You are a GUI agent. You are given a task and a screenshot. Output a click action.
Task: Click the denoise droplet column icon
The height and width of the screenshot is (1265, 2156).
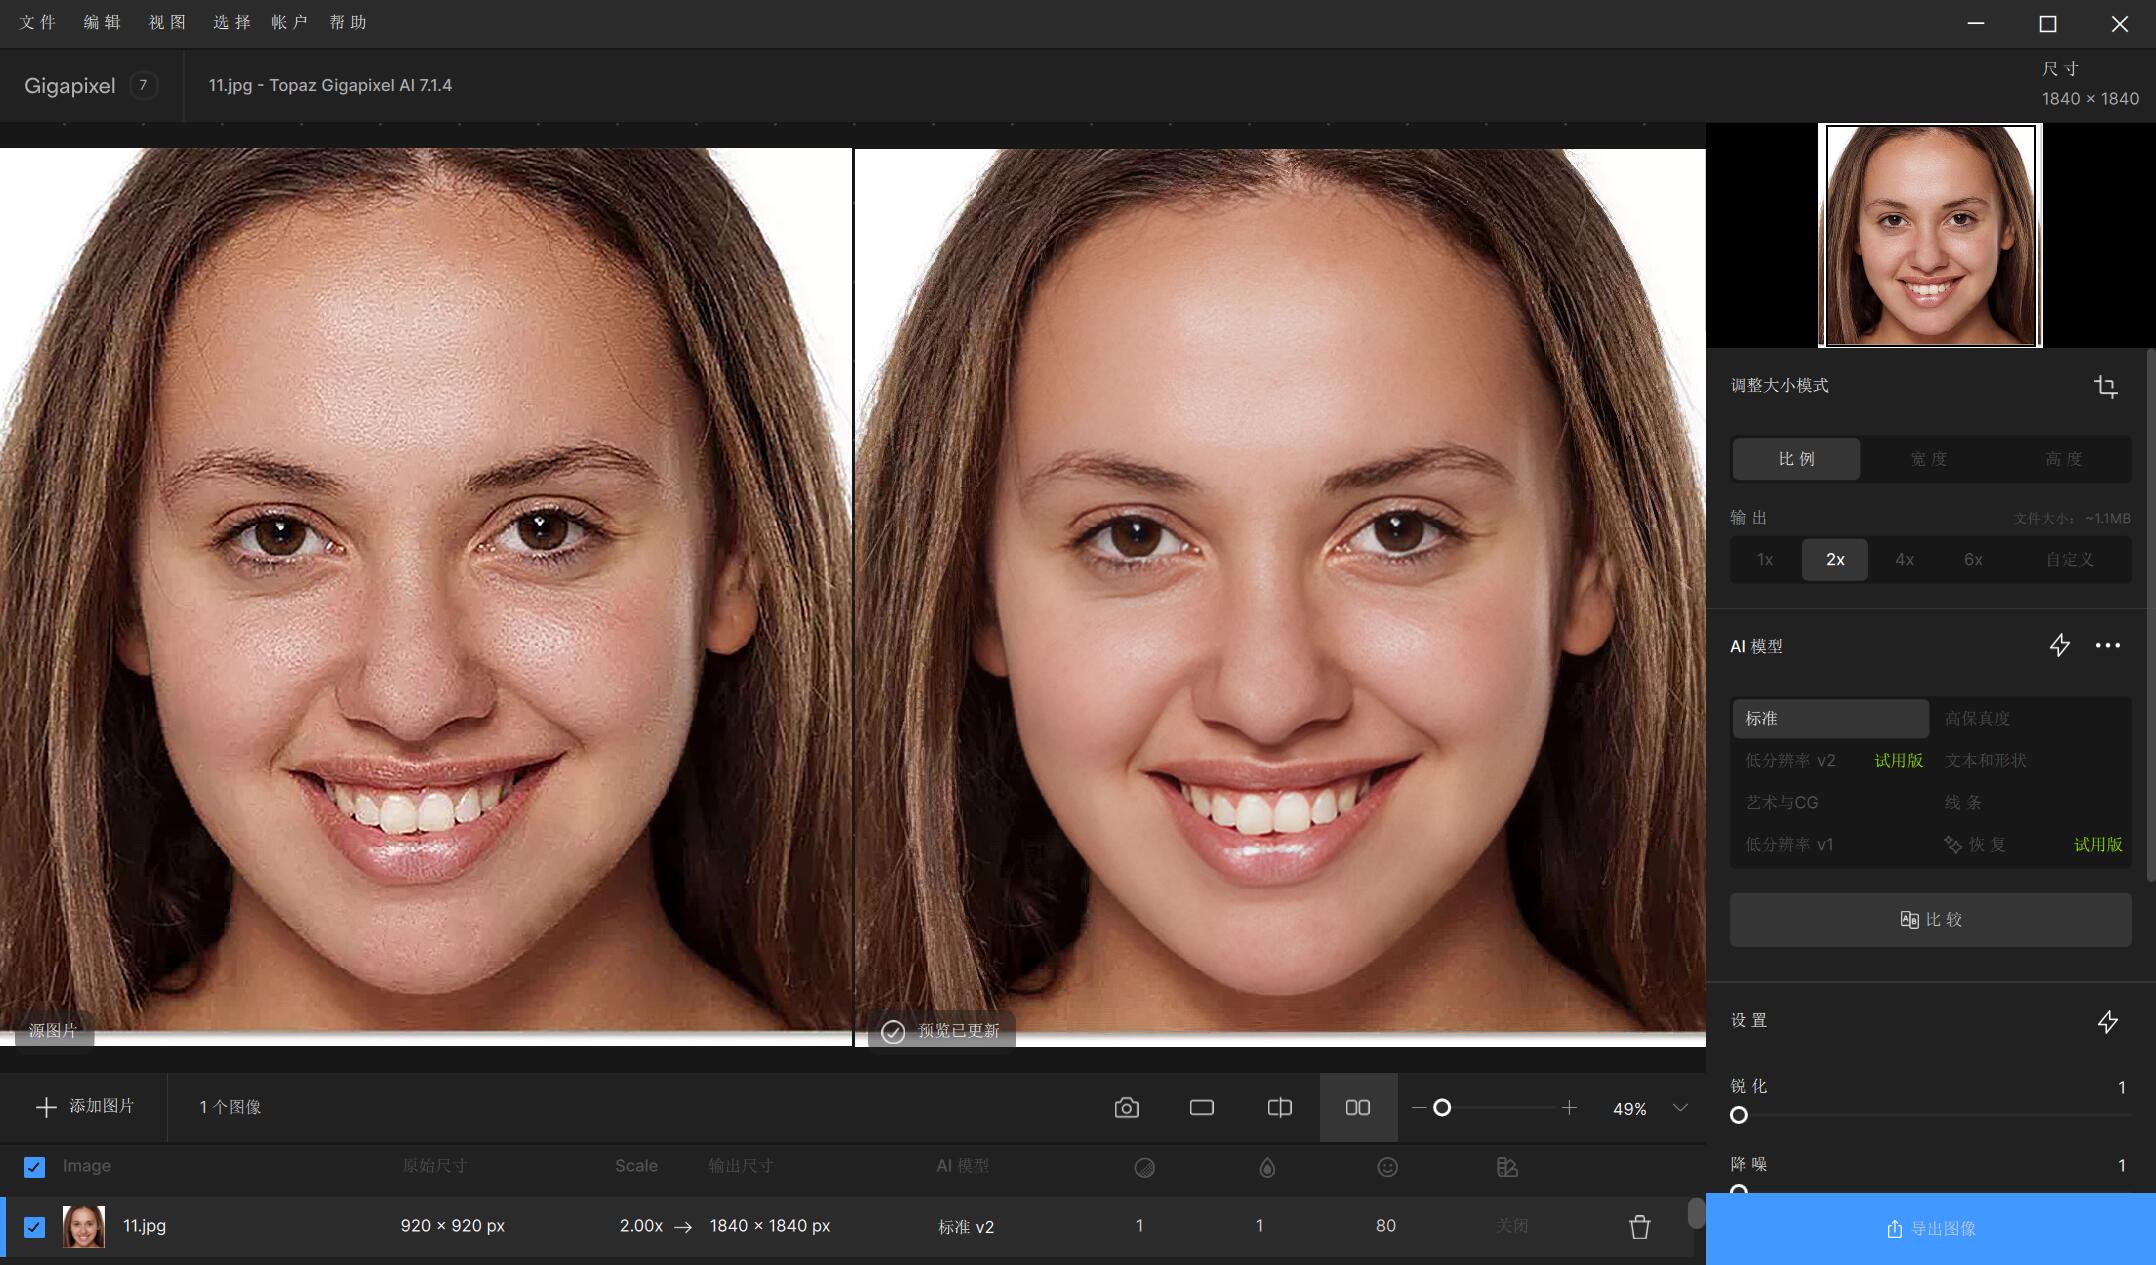click(1267, 1167)
